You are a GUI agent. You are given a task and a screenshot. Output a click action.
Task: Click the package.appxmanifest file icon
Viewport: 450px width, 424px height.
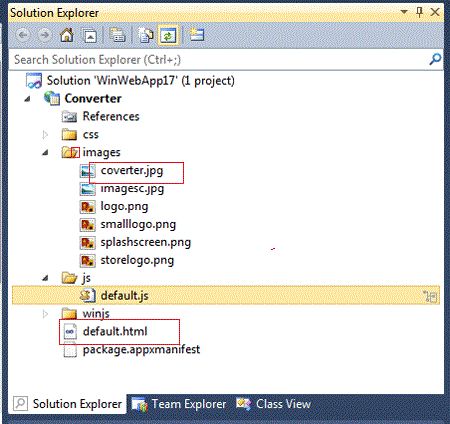pos(70,350)
